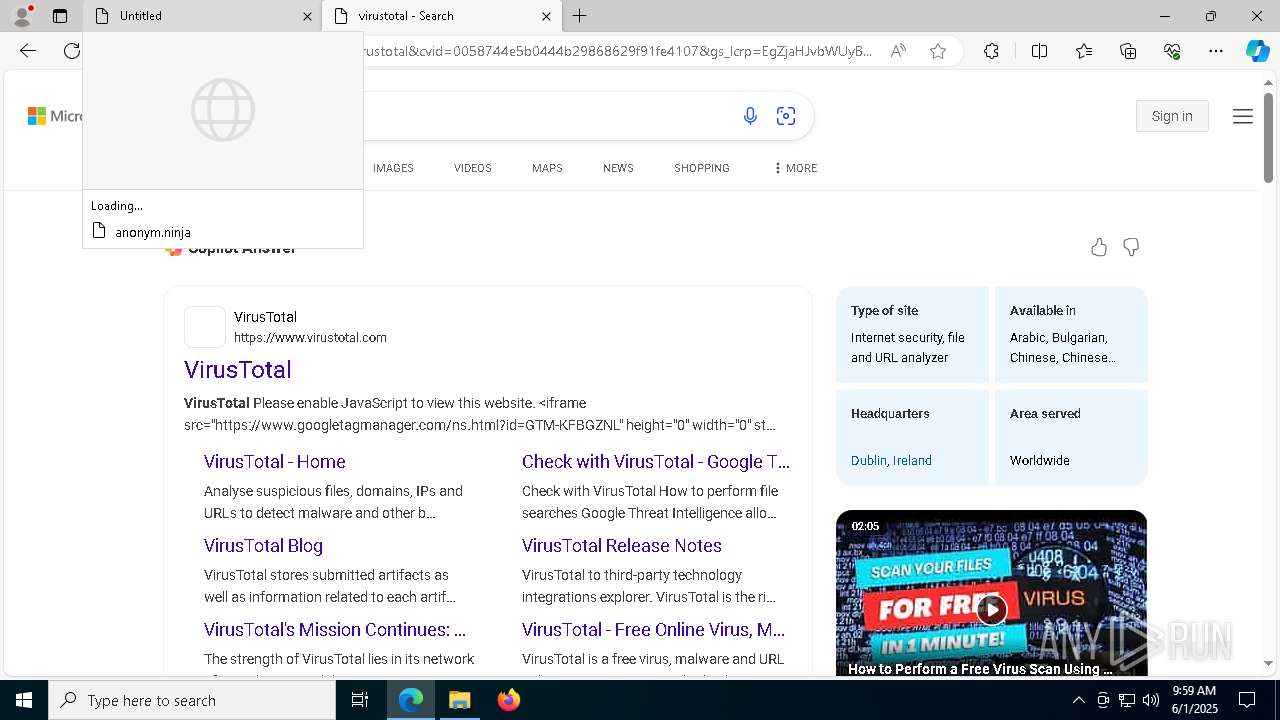1280x720 pixels.
Task: Click the Type of site info card
Action: tap(912, 334)
